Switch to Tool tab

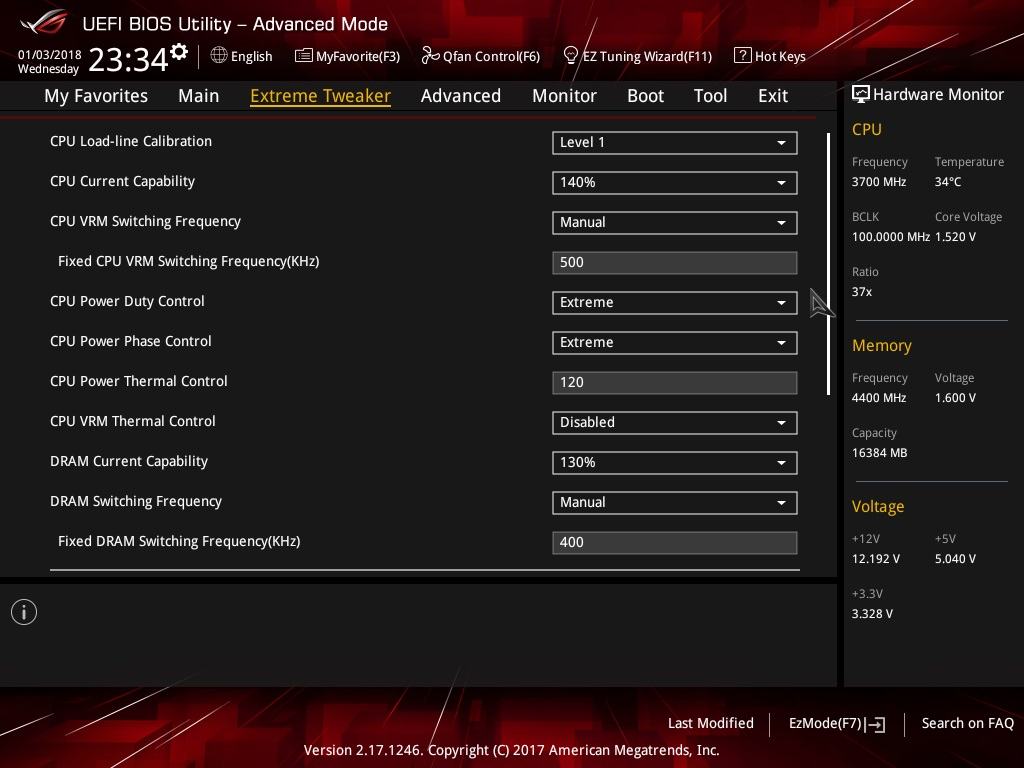click(x=711, y=96)
